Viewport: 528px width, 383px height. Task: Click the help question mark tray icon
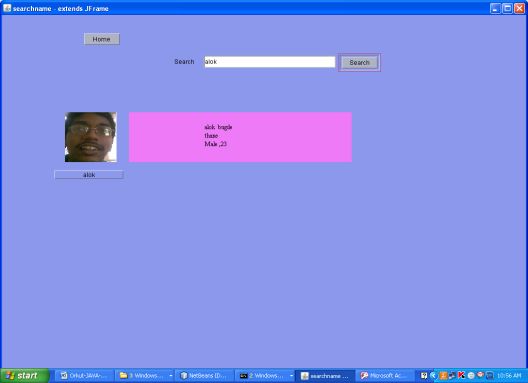[424, 375]
